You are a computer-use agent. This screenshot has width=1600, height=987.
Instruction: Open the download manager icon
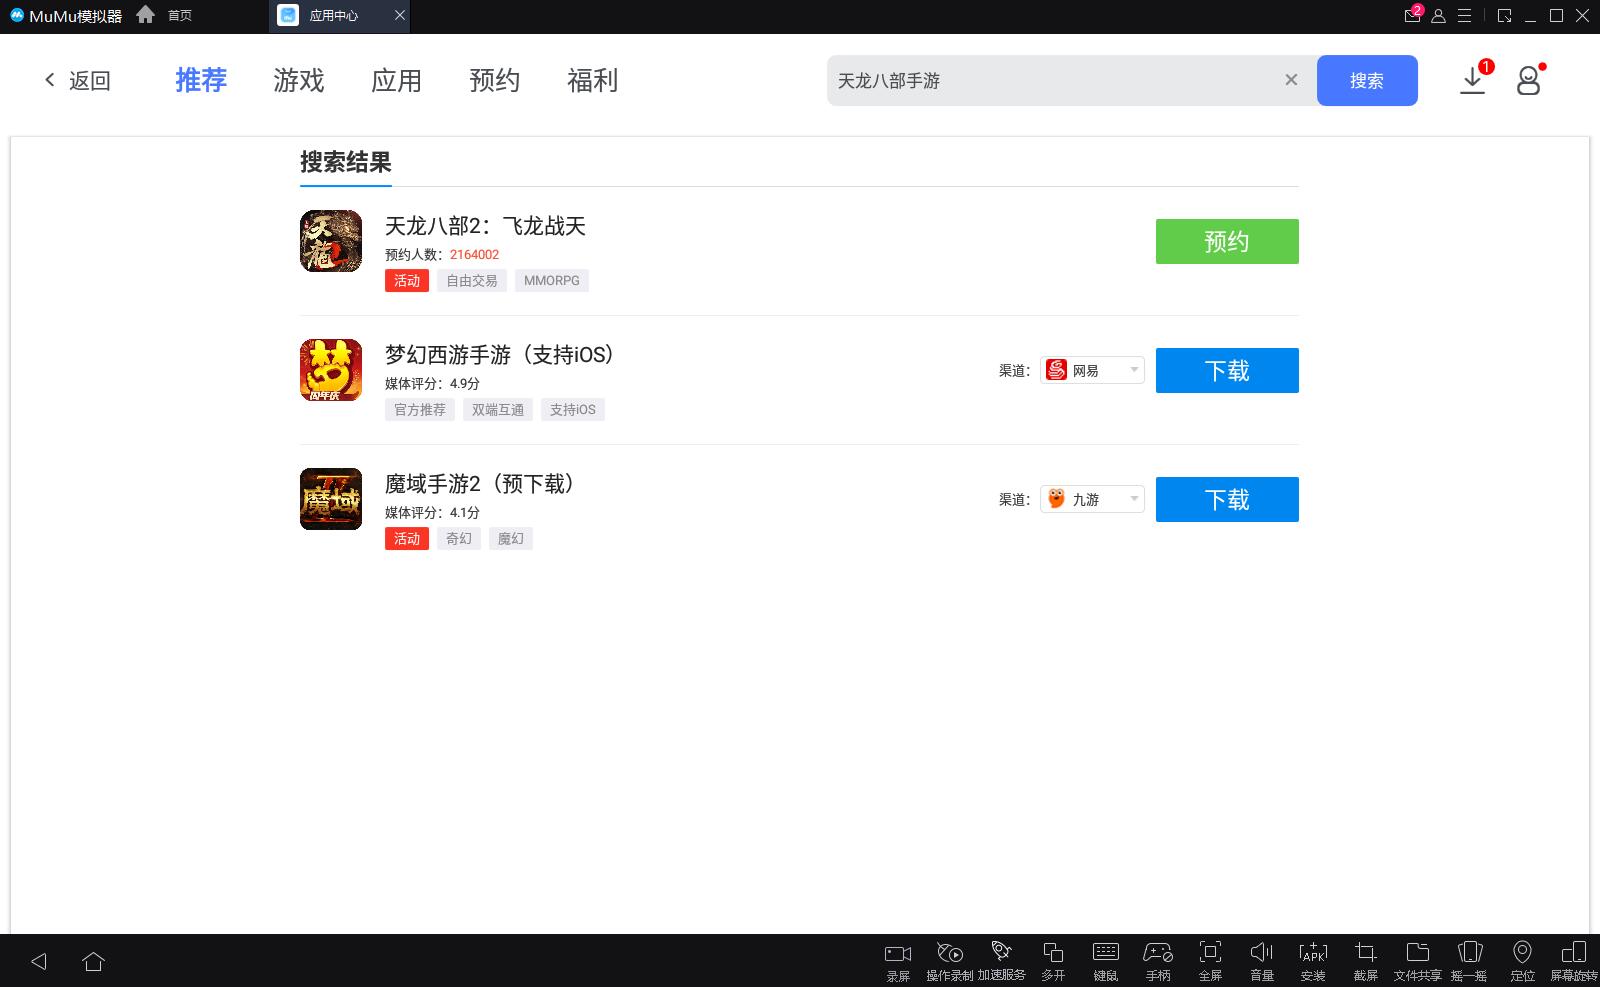pos(1473,80)
